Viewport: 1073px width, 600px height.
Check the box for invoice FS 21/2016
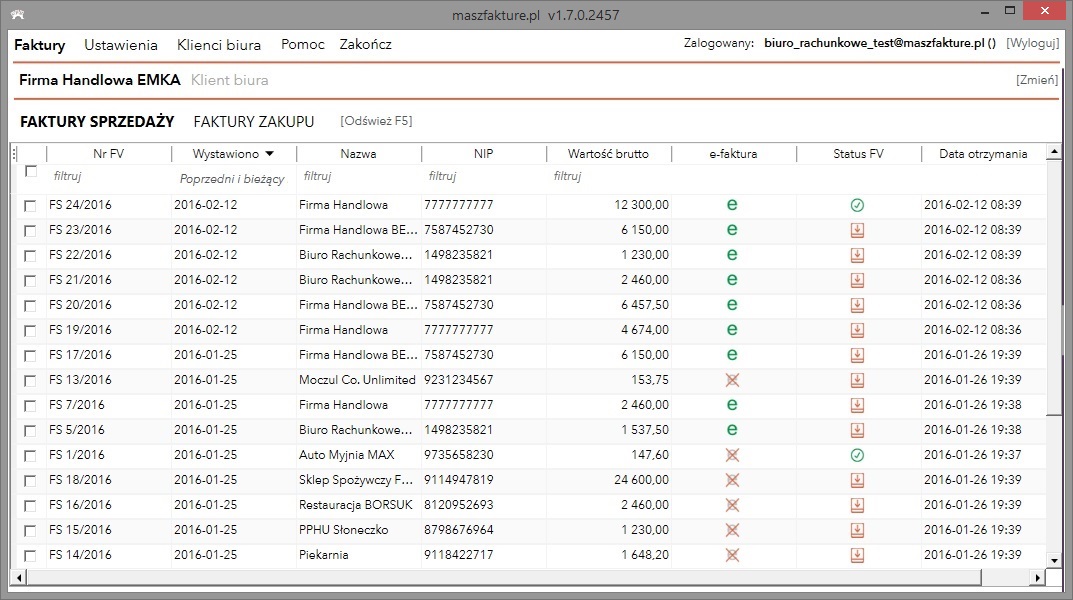click(30, 281)
